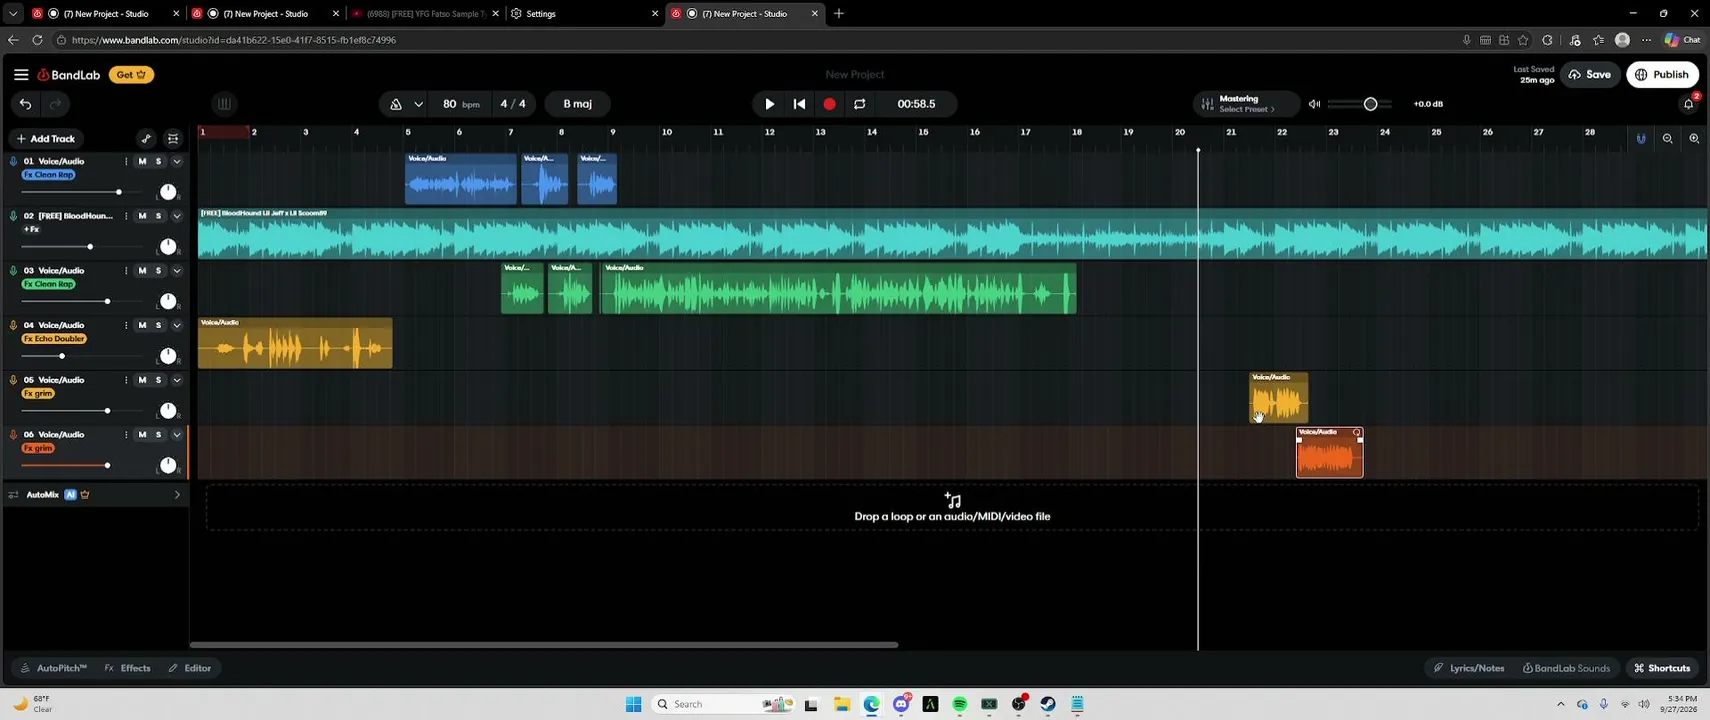
Task: Return to the beginning of the project
Action: pos(799,104)
